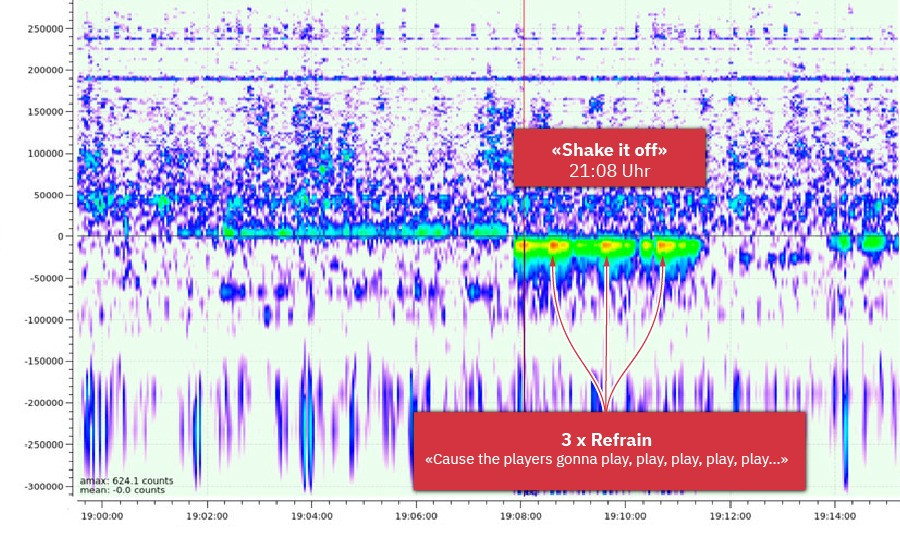The height and width of the screenshot is (539, 900).
Task: Click the 19:06:00 time axis label
Action: 415,517
